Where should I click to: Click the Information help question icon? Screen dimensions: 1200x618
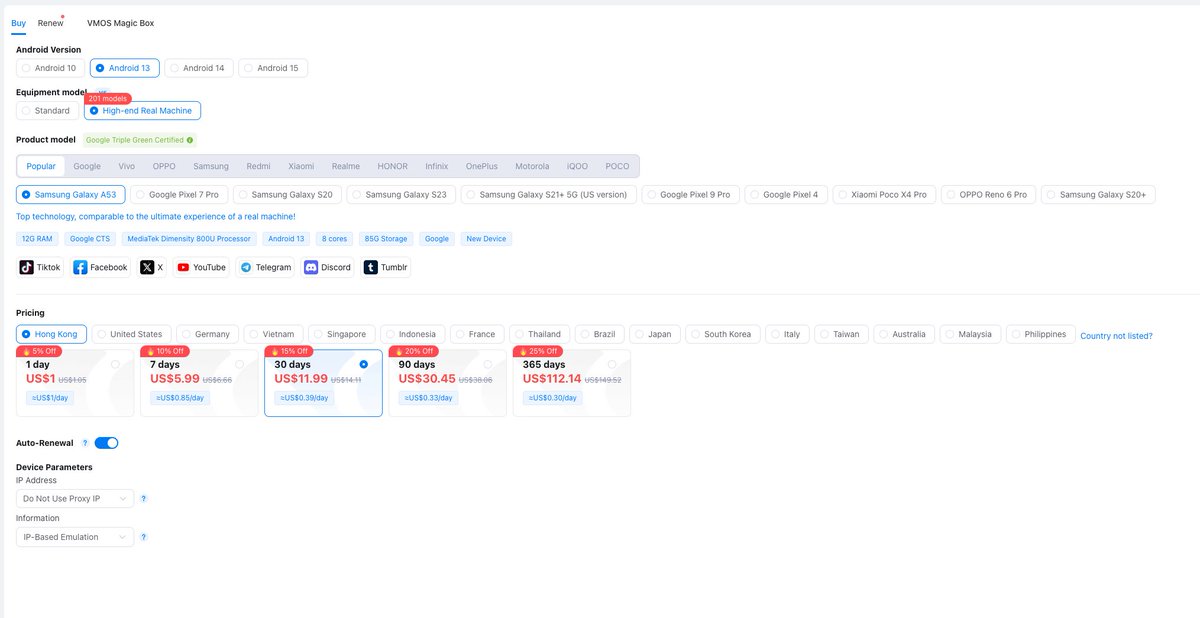pos(144,537)
